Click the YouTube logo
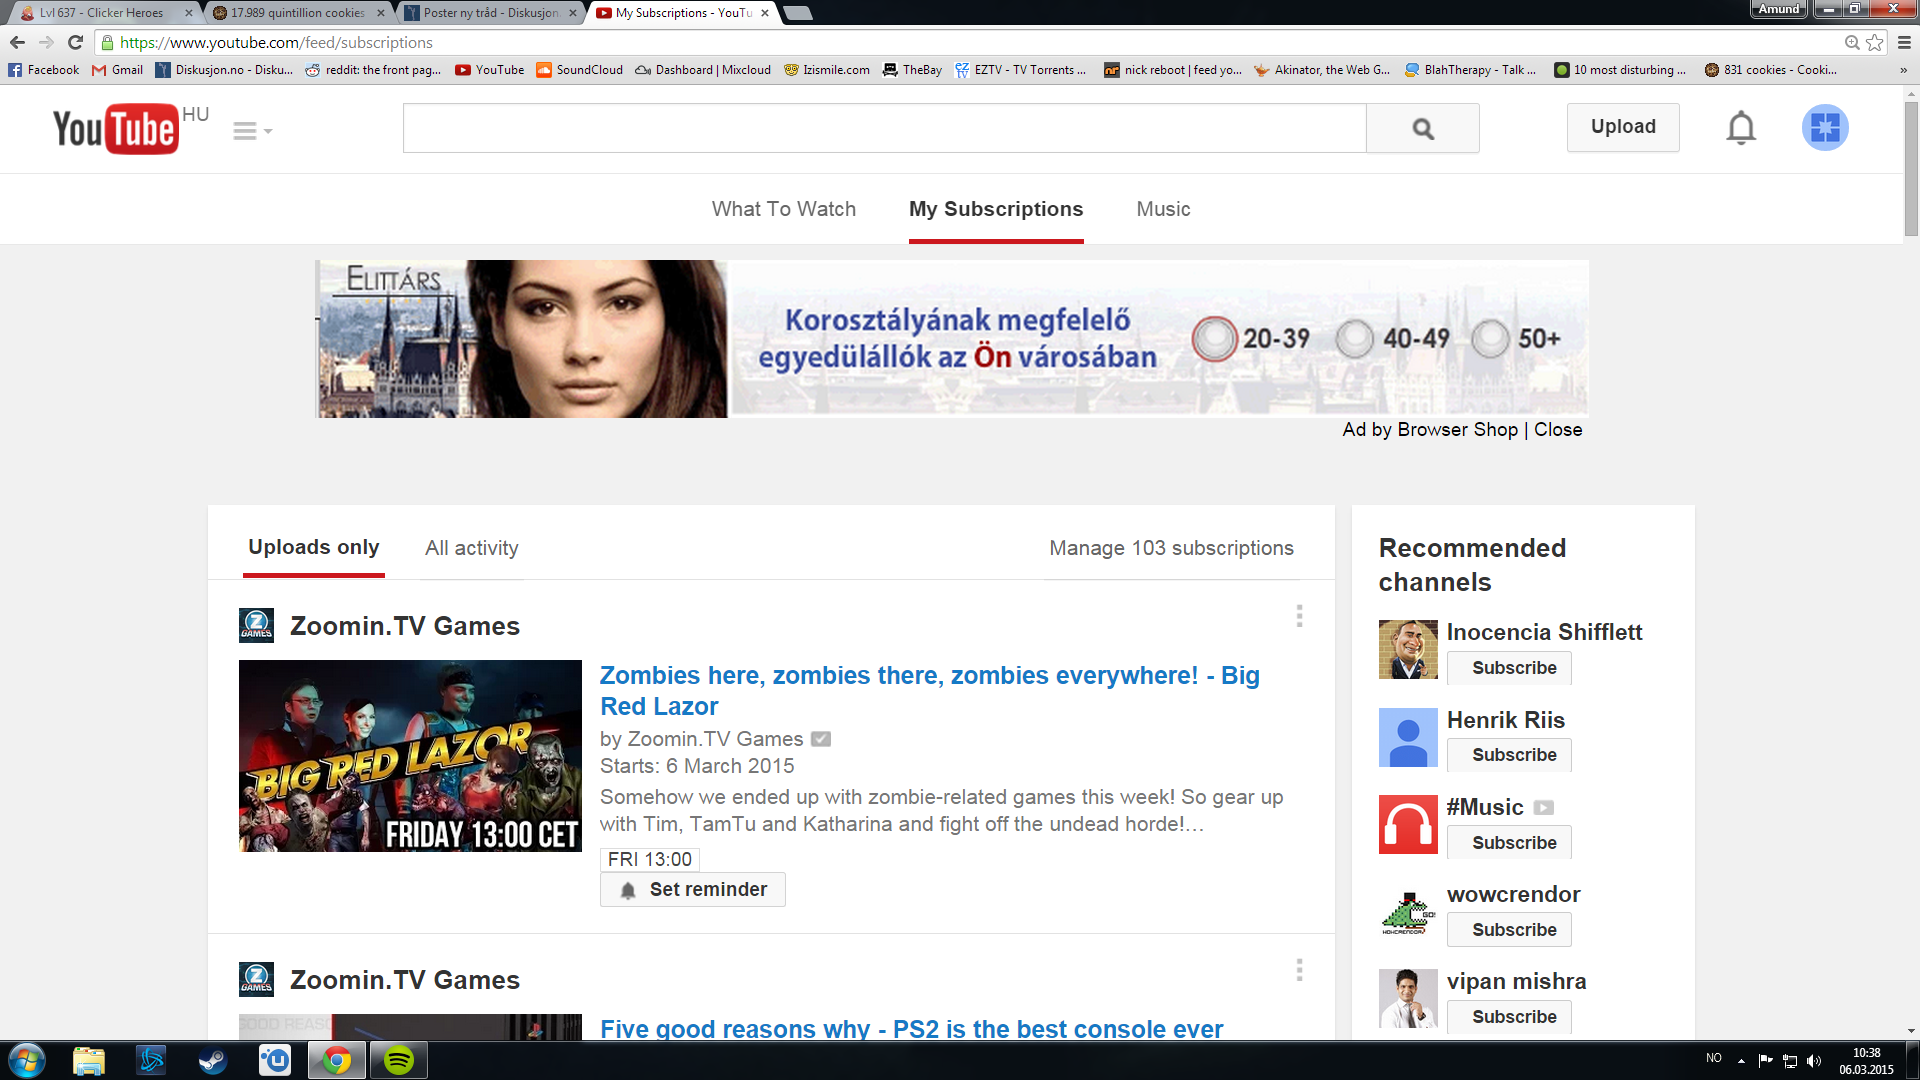The width and height of the screenshot is (1920, 1080). point(116,129)
